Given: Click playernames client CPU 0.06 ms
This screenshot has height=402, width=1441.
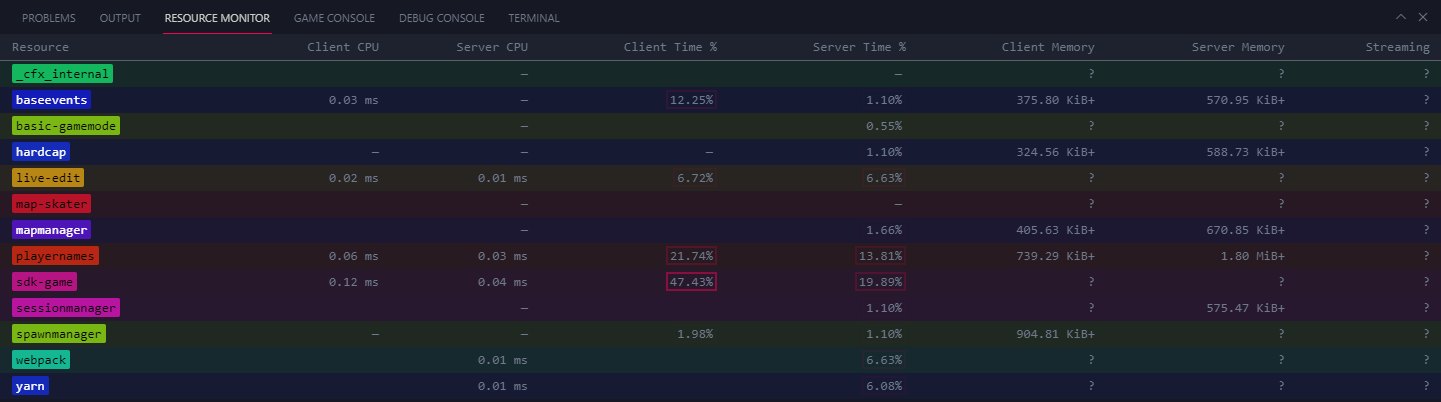Looking at the screenshot, I should tap(354, 256).
